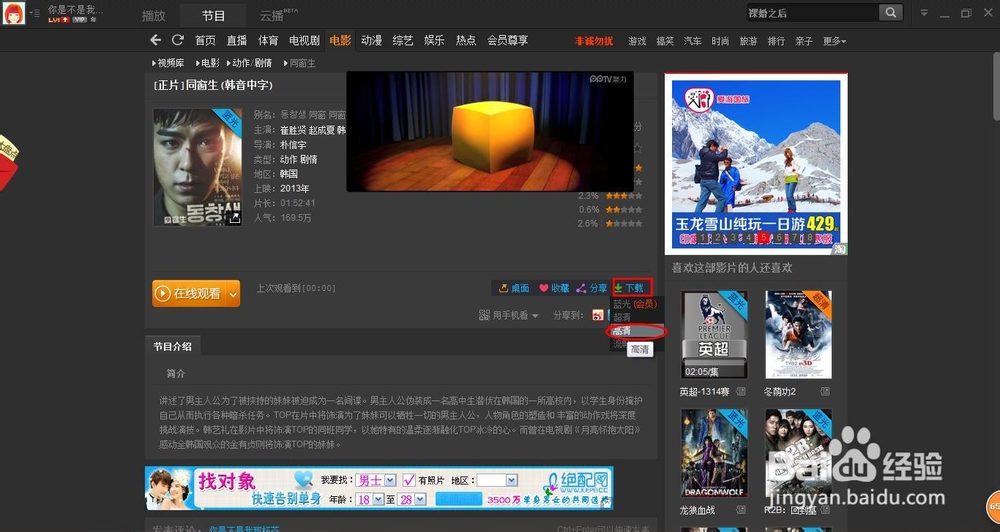The image size is (1000, 532).
Task: Click director name 朴信宇
Action: coord(293,145)
